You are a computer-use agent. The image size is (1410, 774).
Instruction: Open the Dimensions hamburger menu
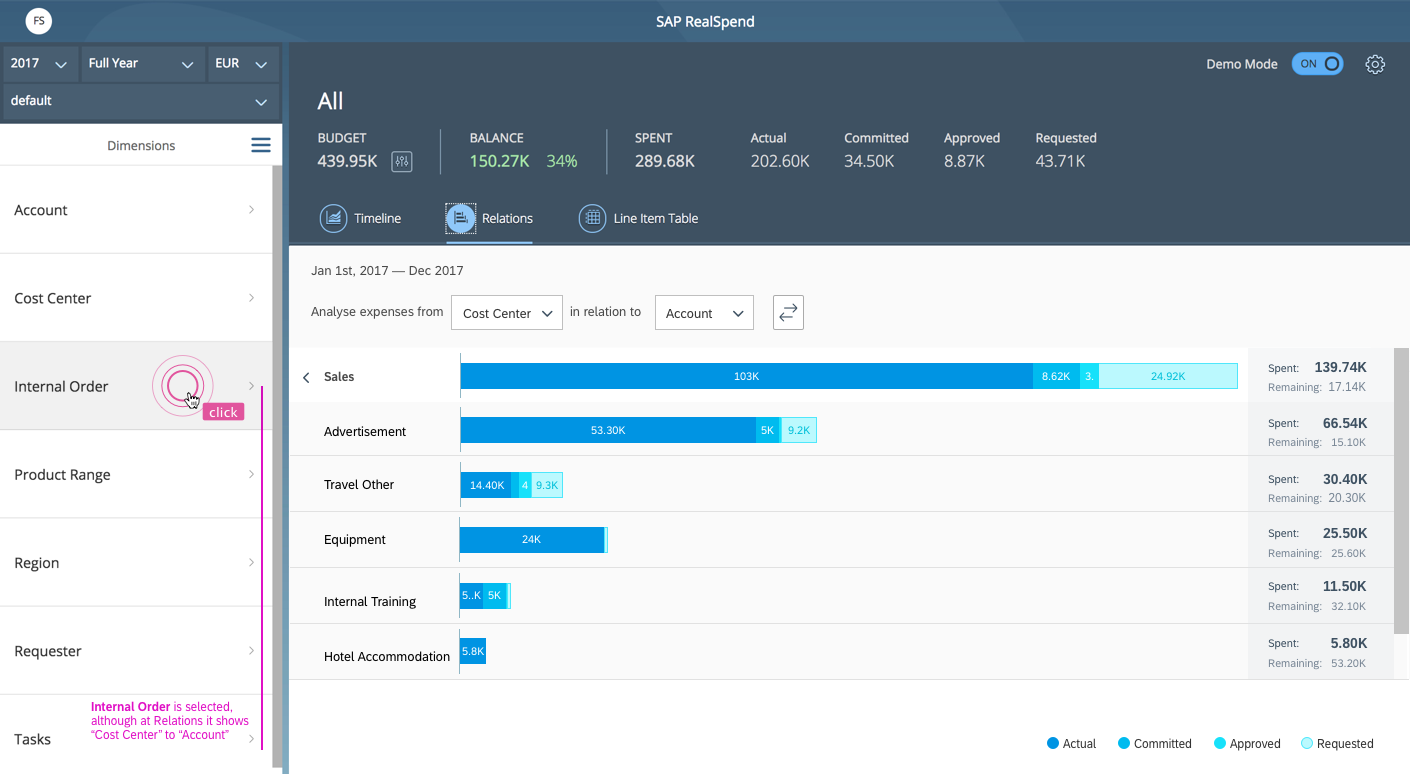(x=261, y=145)
